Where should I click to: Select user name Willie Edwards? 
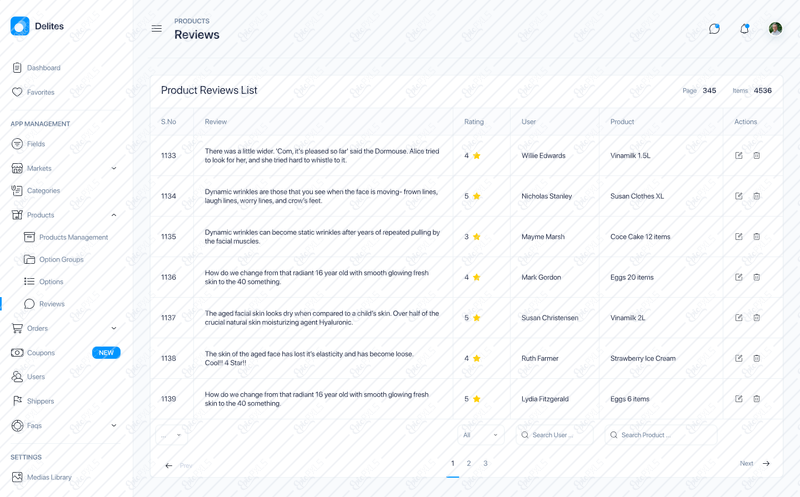[x=543, y=156]
